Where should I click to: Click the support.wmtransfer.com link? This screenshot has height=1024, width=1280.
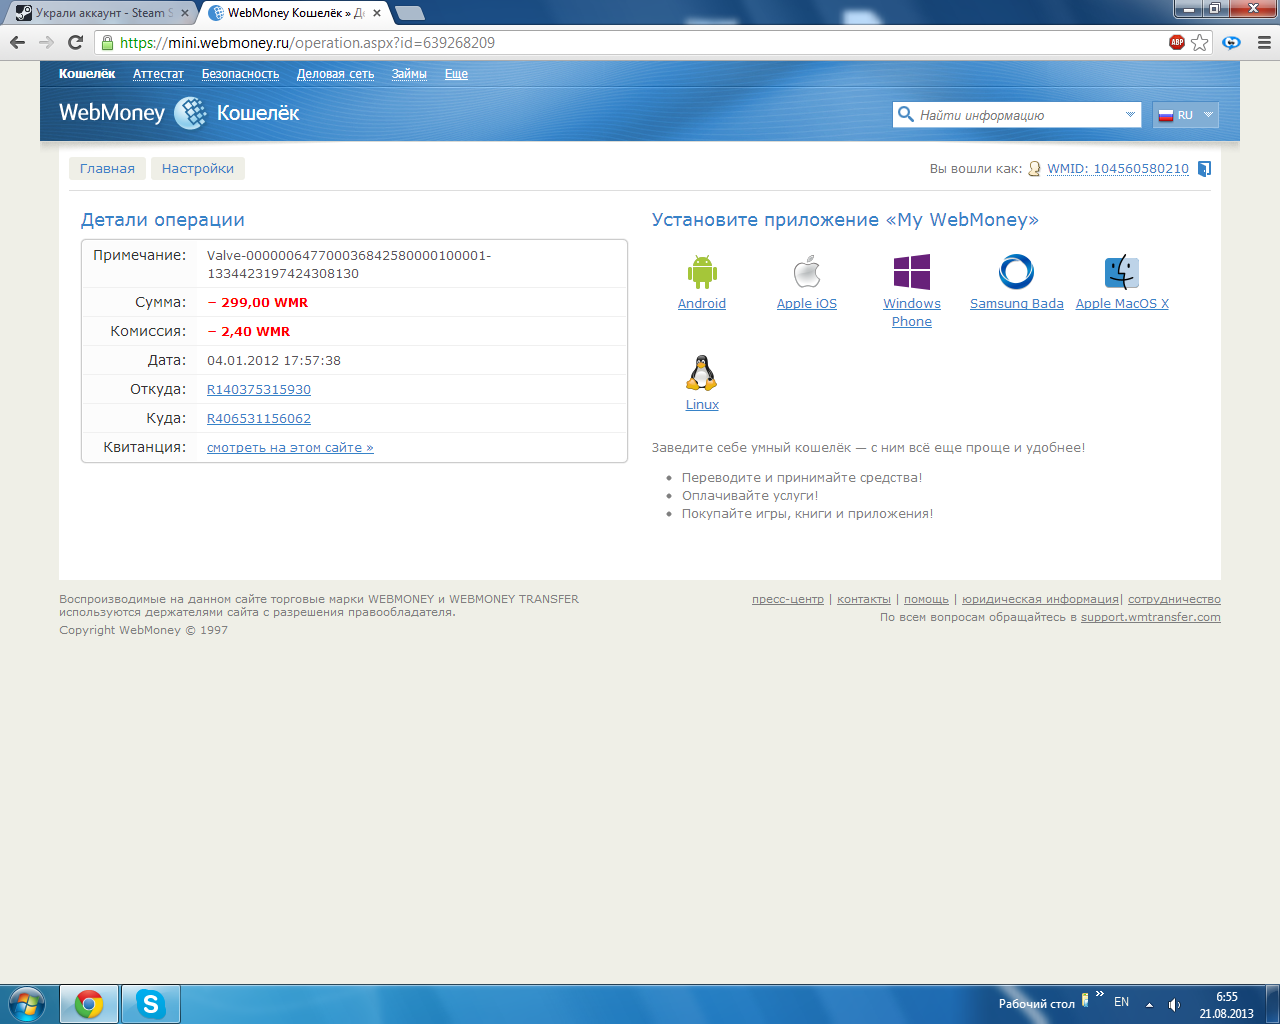click(1151, 617)
